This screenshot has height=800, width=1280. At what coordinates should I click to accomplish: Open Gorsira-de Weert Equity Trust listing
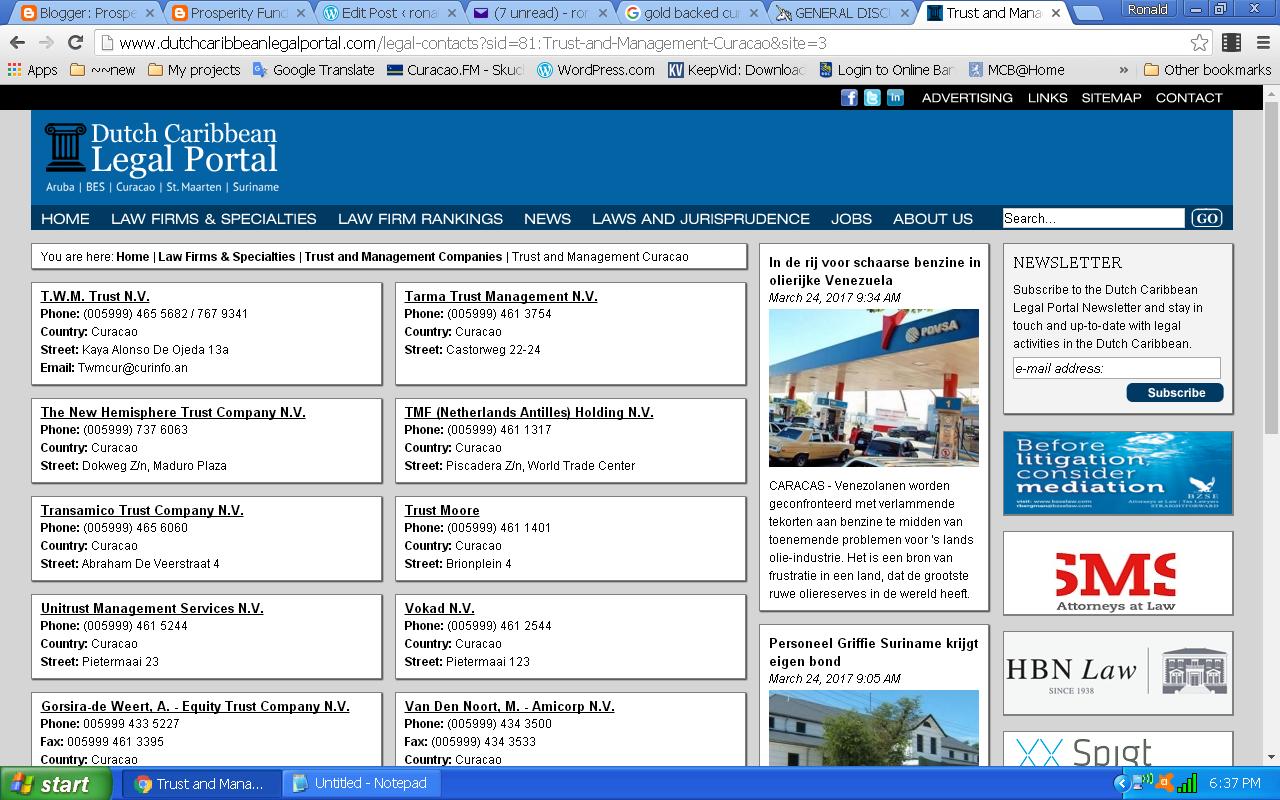195,706
